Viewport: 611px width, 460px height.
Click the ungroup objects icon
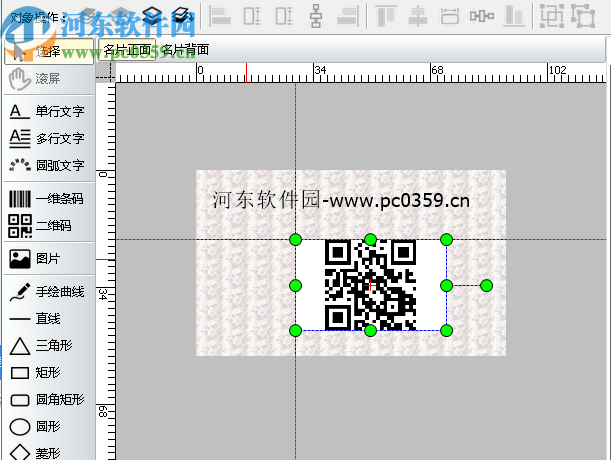pos(583,16)
